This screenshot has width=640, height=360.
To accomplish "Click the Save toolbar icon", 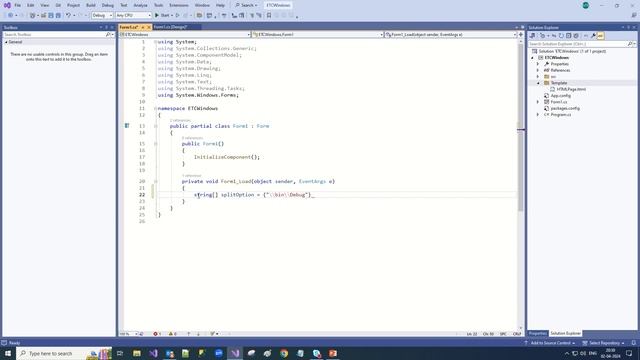I will (51, 16).
